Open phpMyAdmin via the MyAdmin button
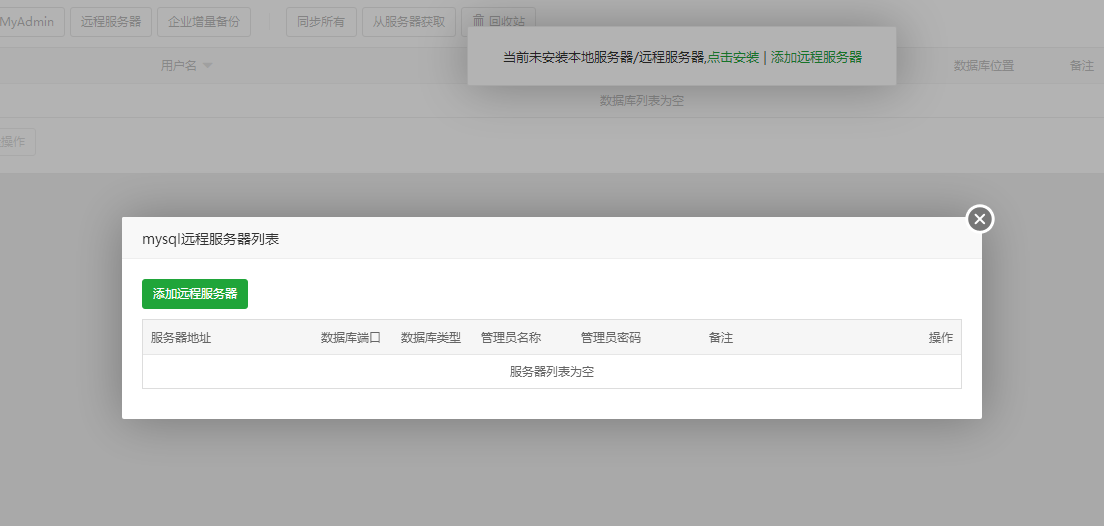 point(32,22)
